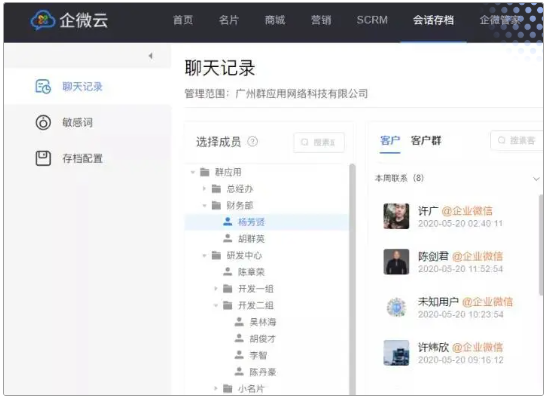Click the person icon of 杨芳贤
The width and height of the screenshot is (548, 399).
pyautogui.click(x=228, y=222)
